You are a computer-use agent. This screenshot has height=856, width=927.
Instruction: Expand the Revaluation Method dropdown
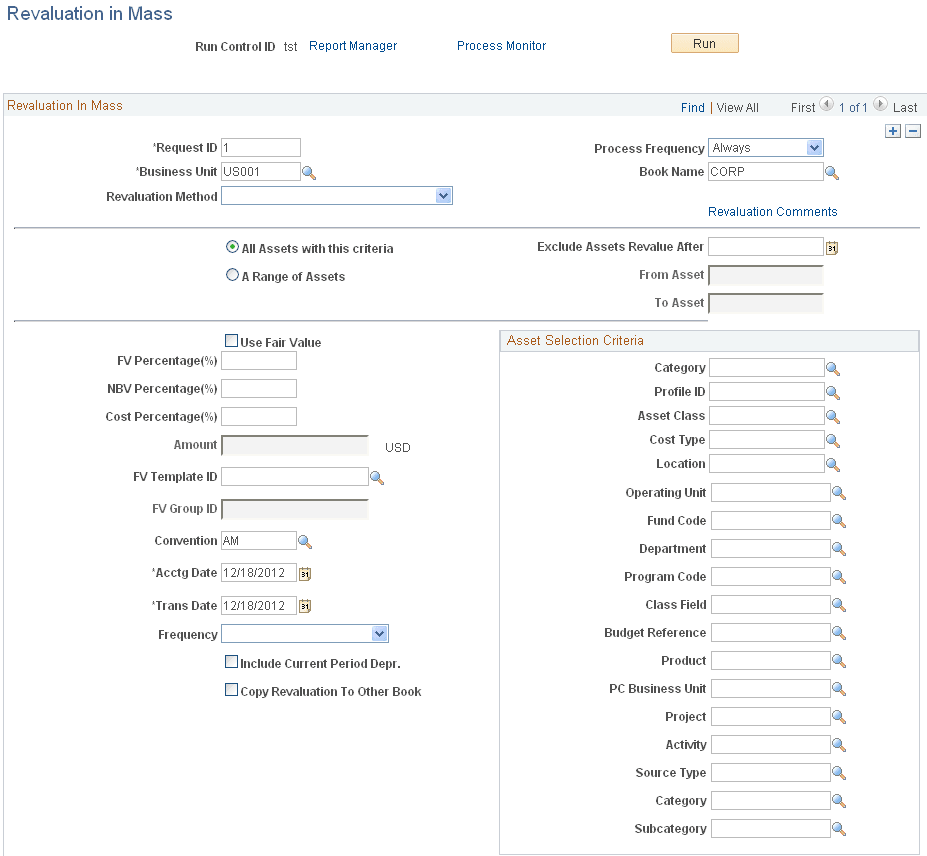[336, 196]
